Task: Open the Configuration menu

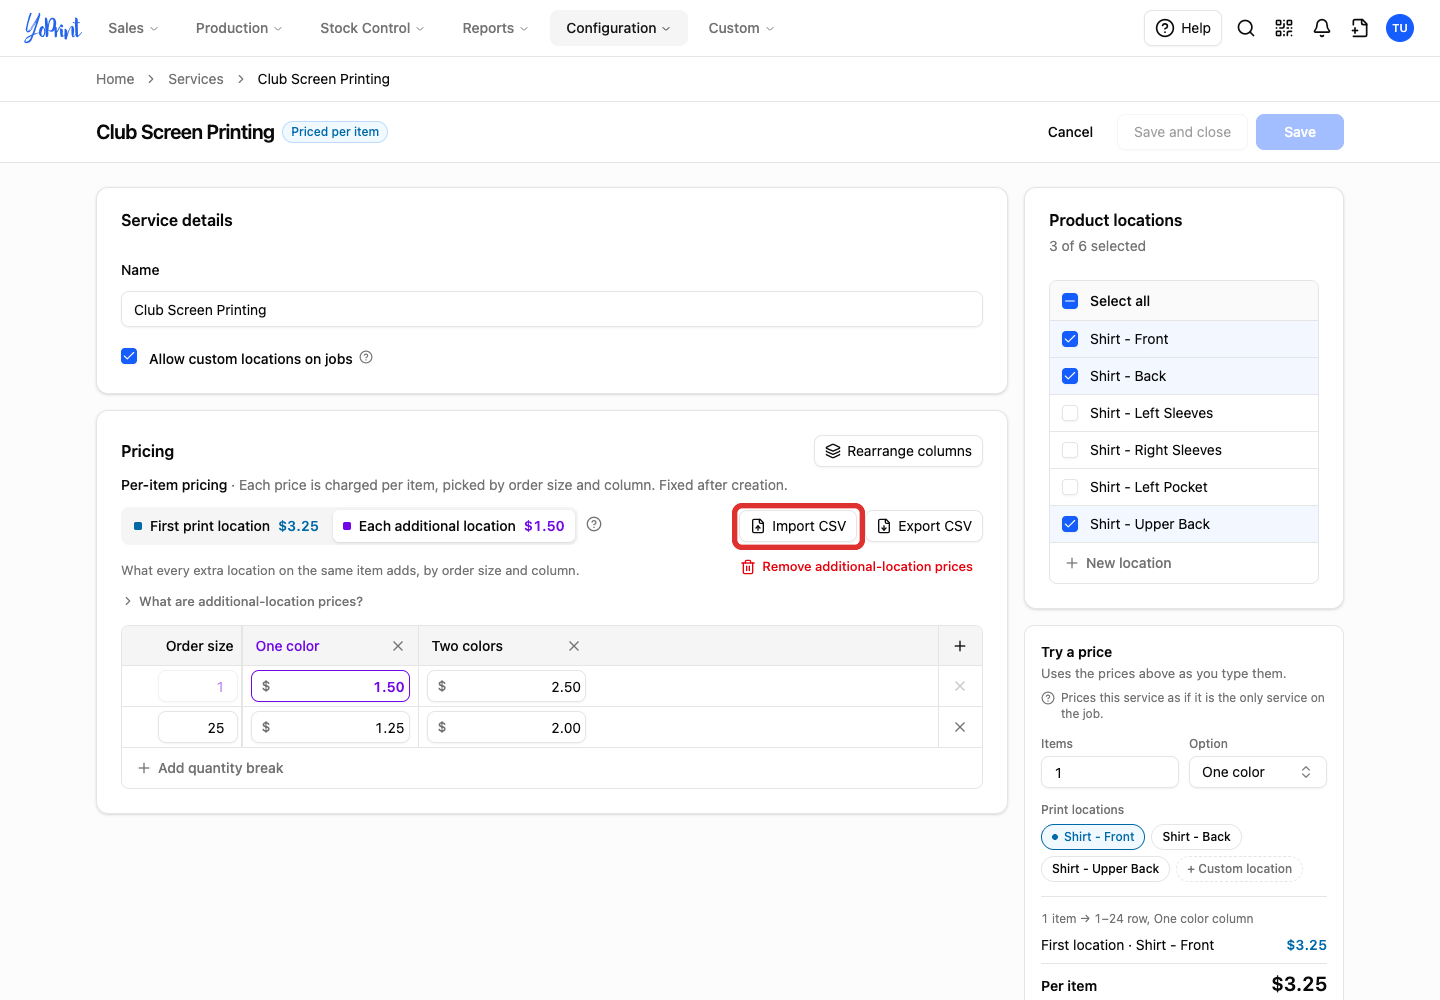Action: tap(618, 28)
